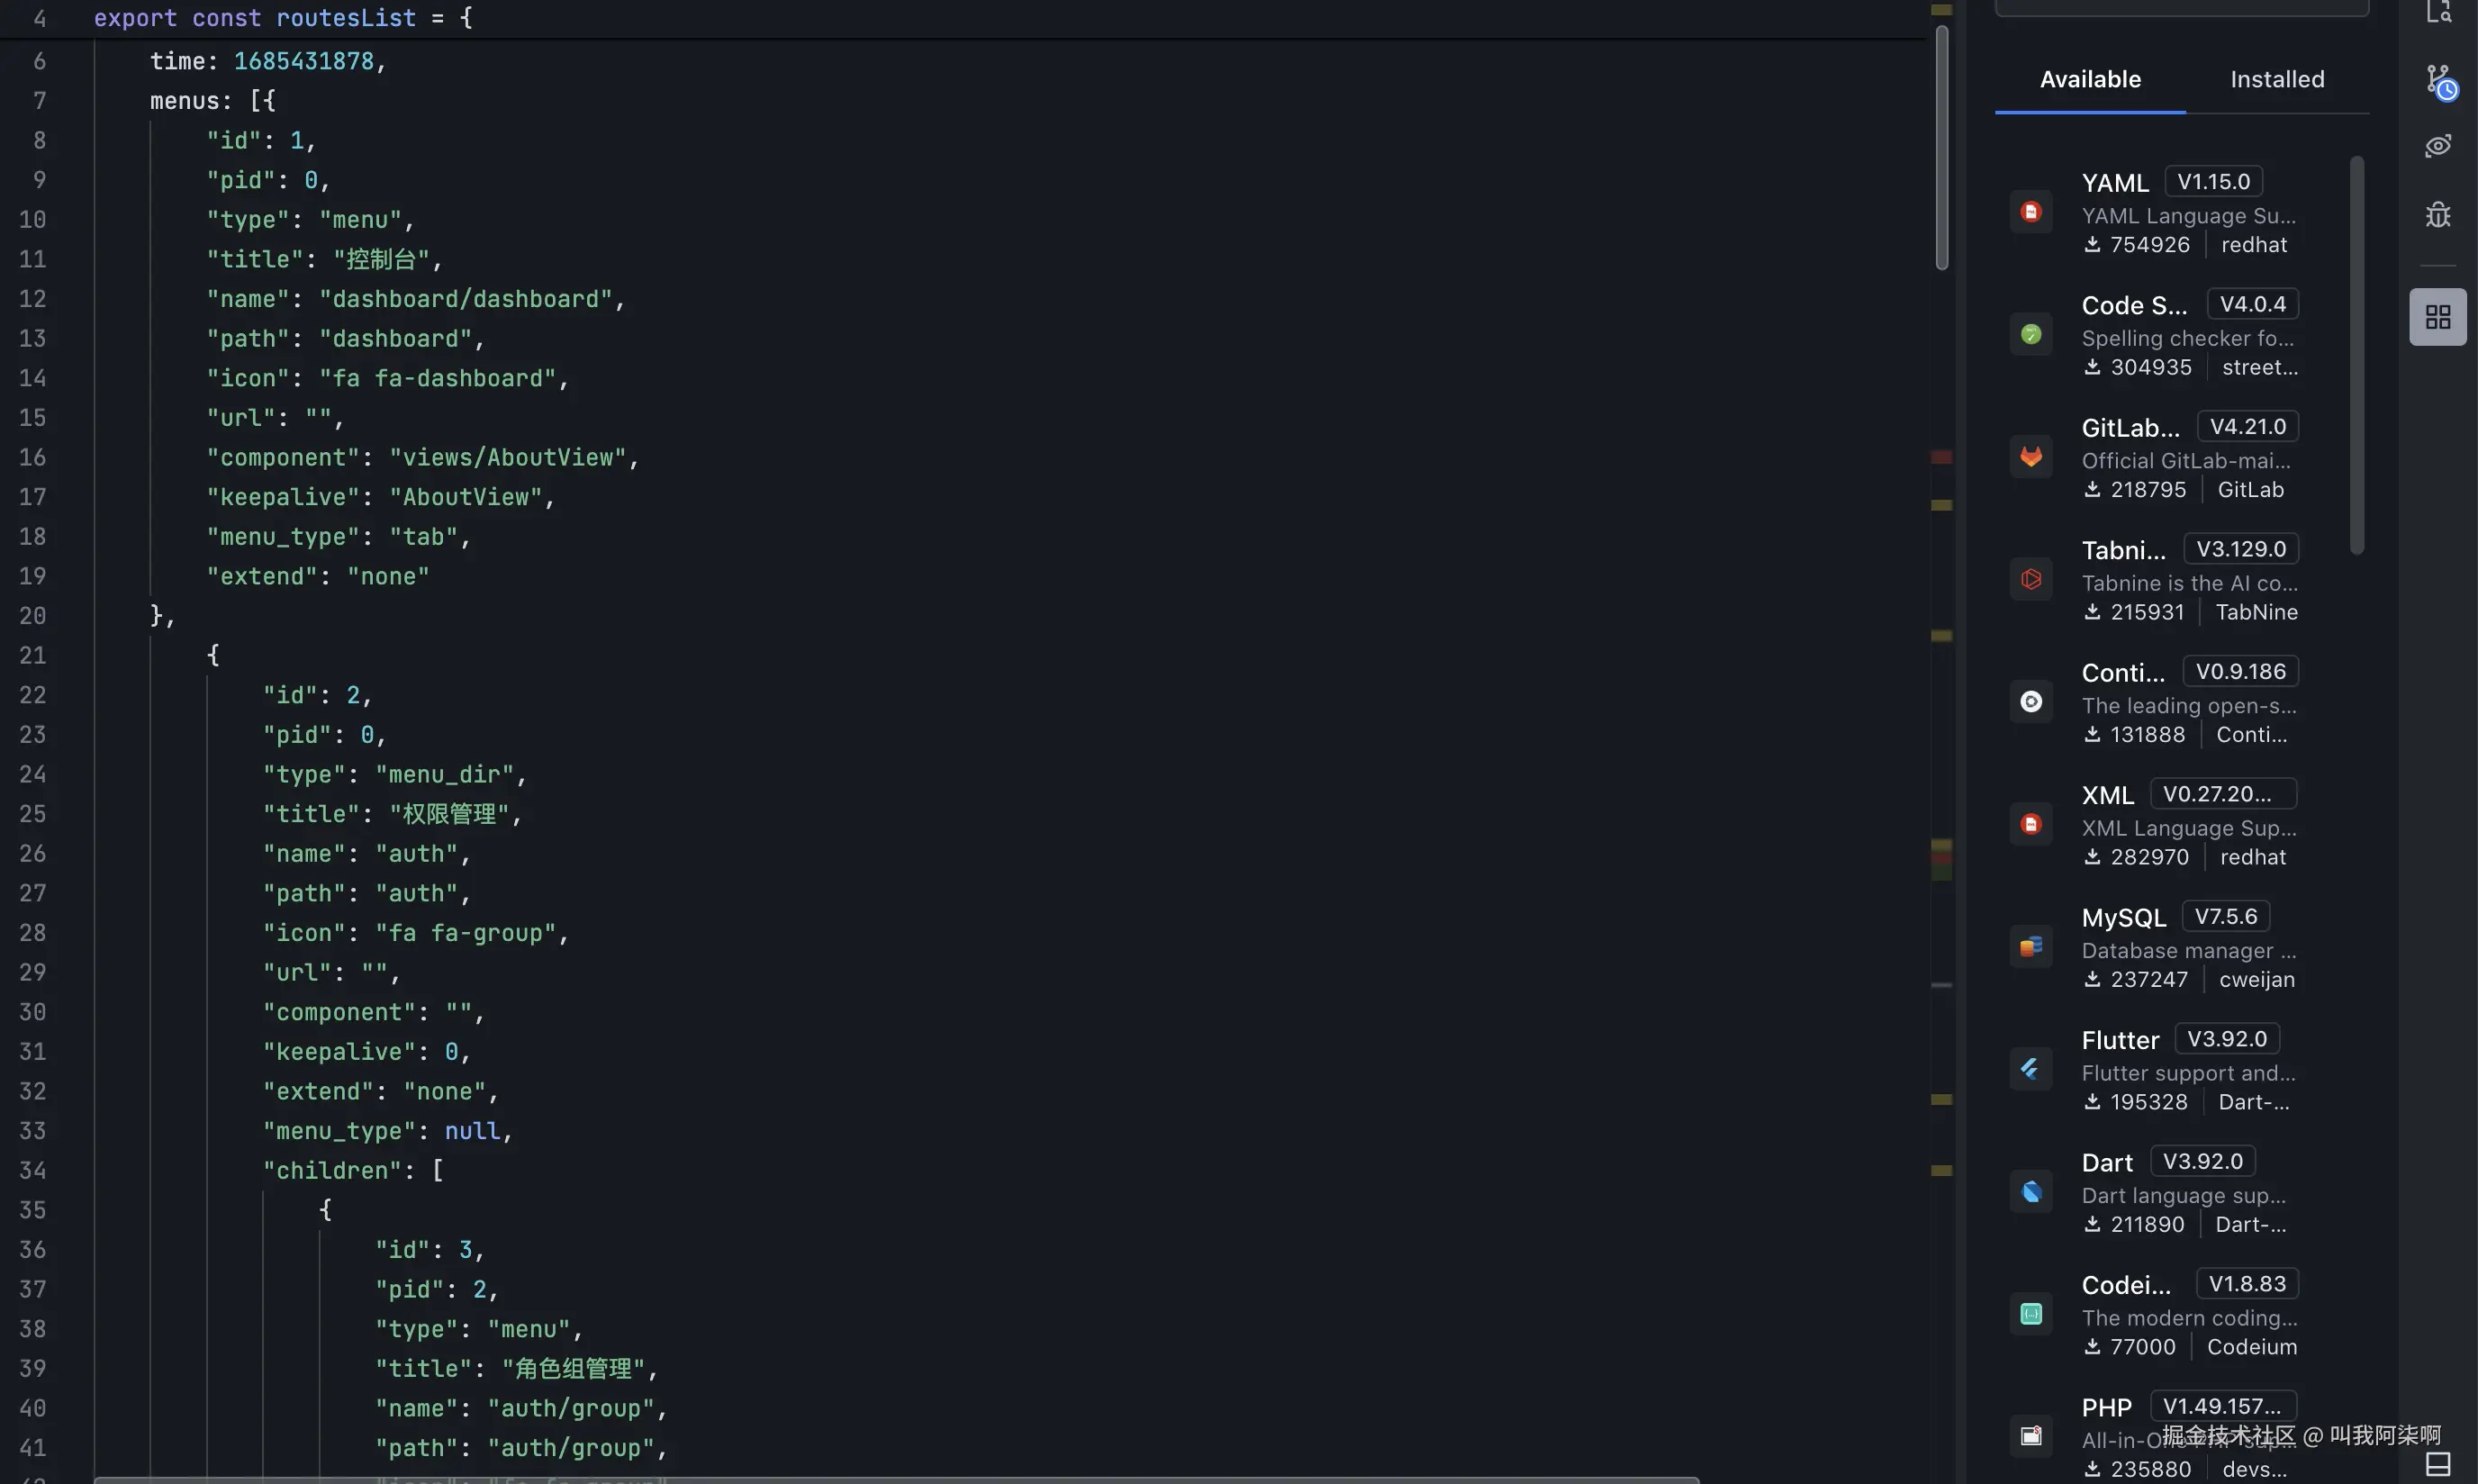Click the GitLab extension icon
The image size is (2478, 1484).
[x=2031, y=457]
